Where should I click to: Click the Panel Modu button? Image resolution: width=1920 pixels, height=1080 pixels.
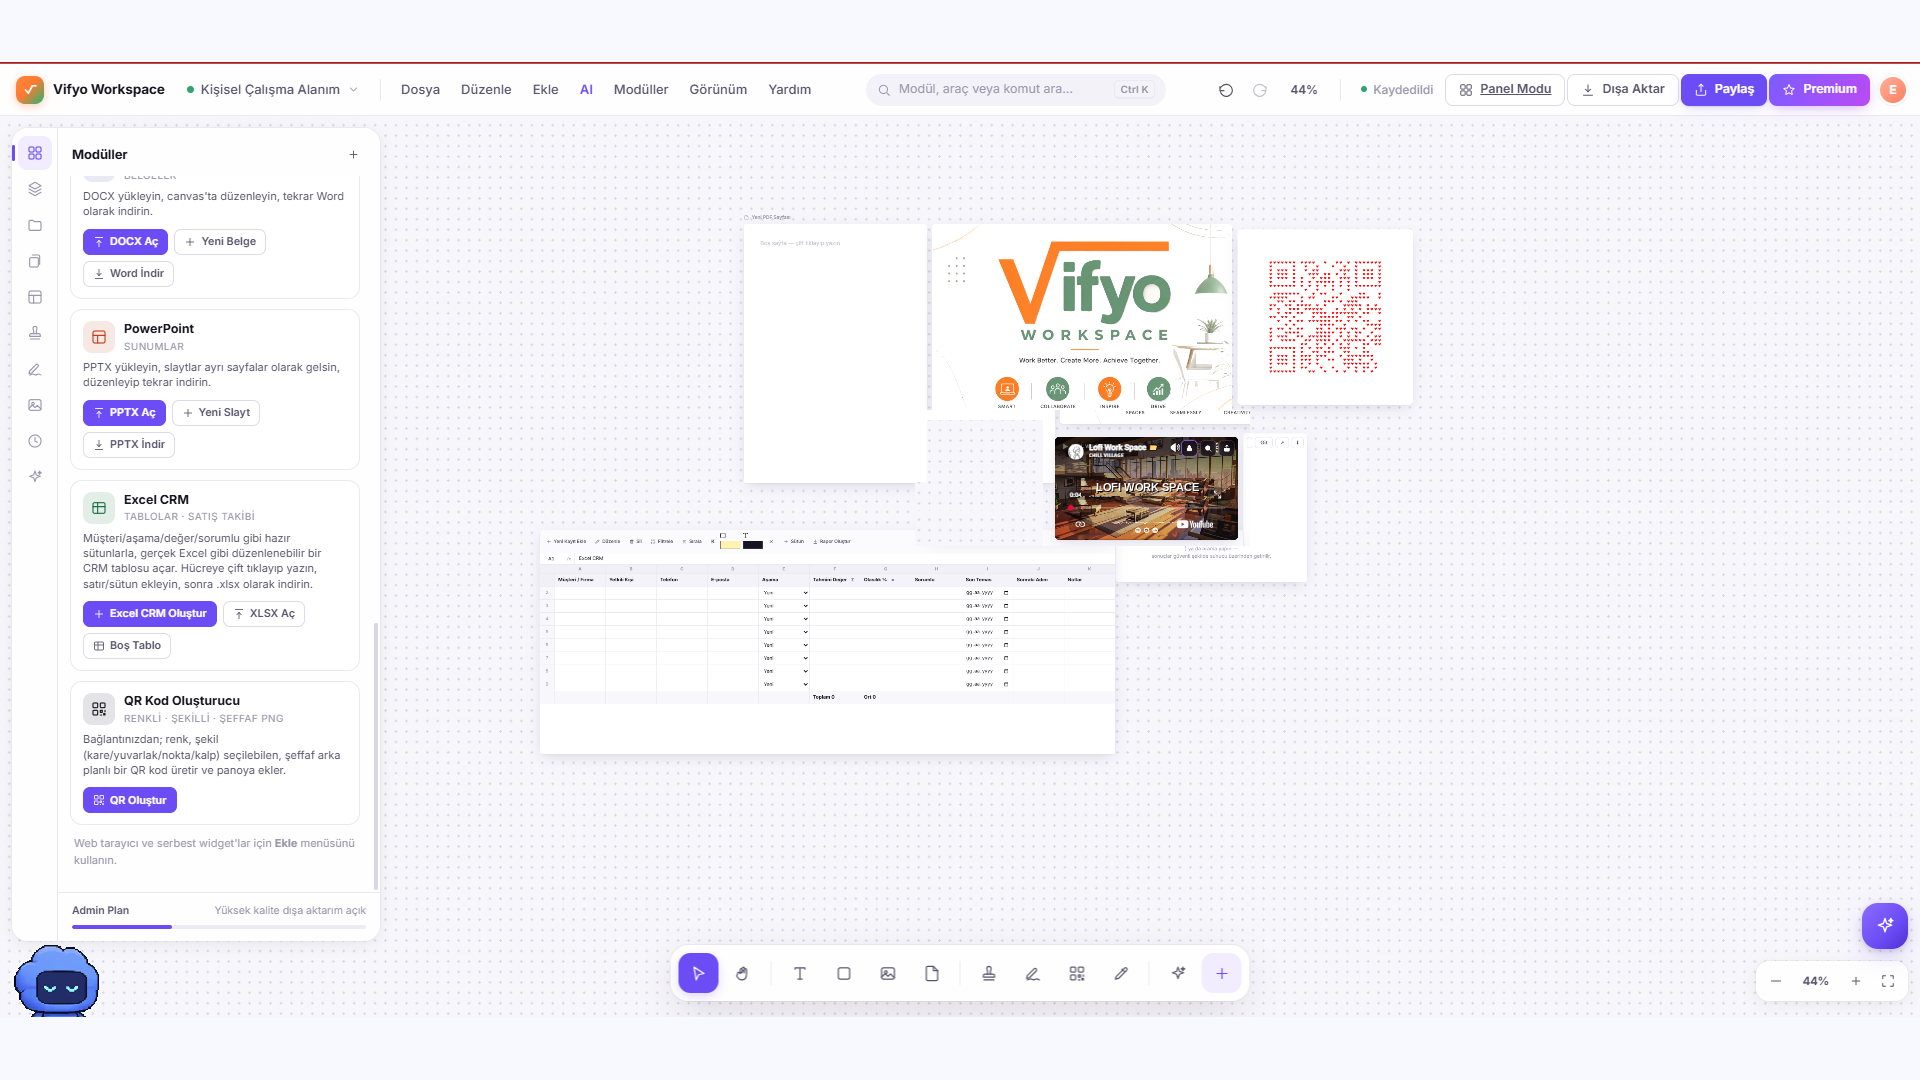(x=1505, y=90)
